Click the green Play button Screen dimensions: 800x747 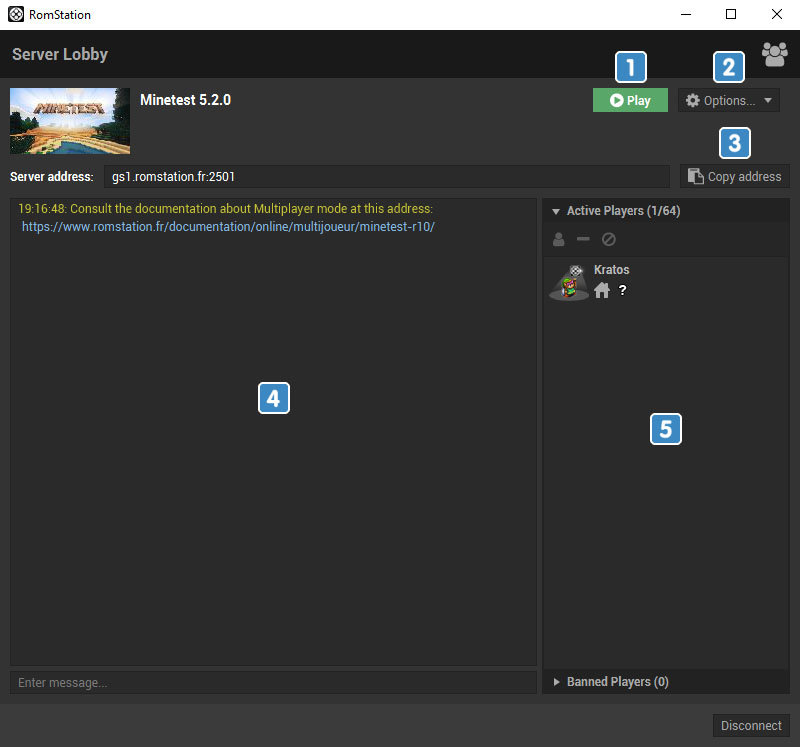coord(630,100)
